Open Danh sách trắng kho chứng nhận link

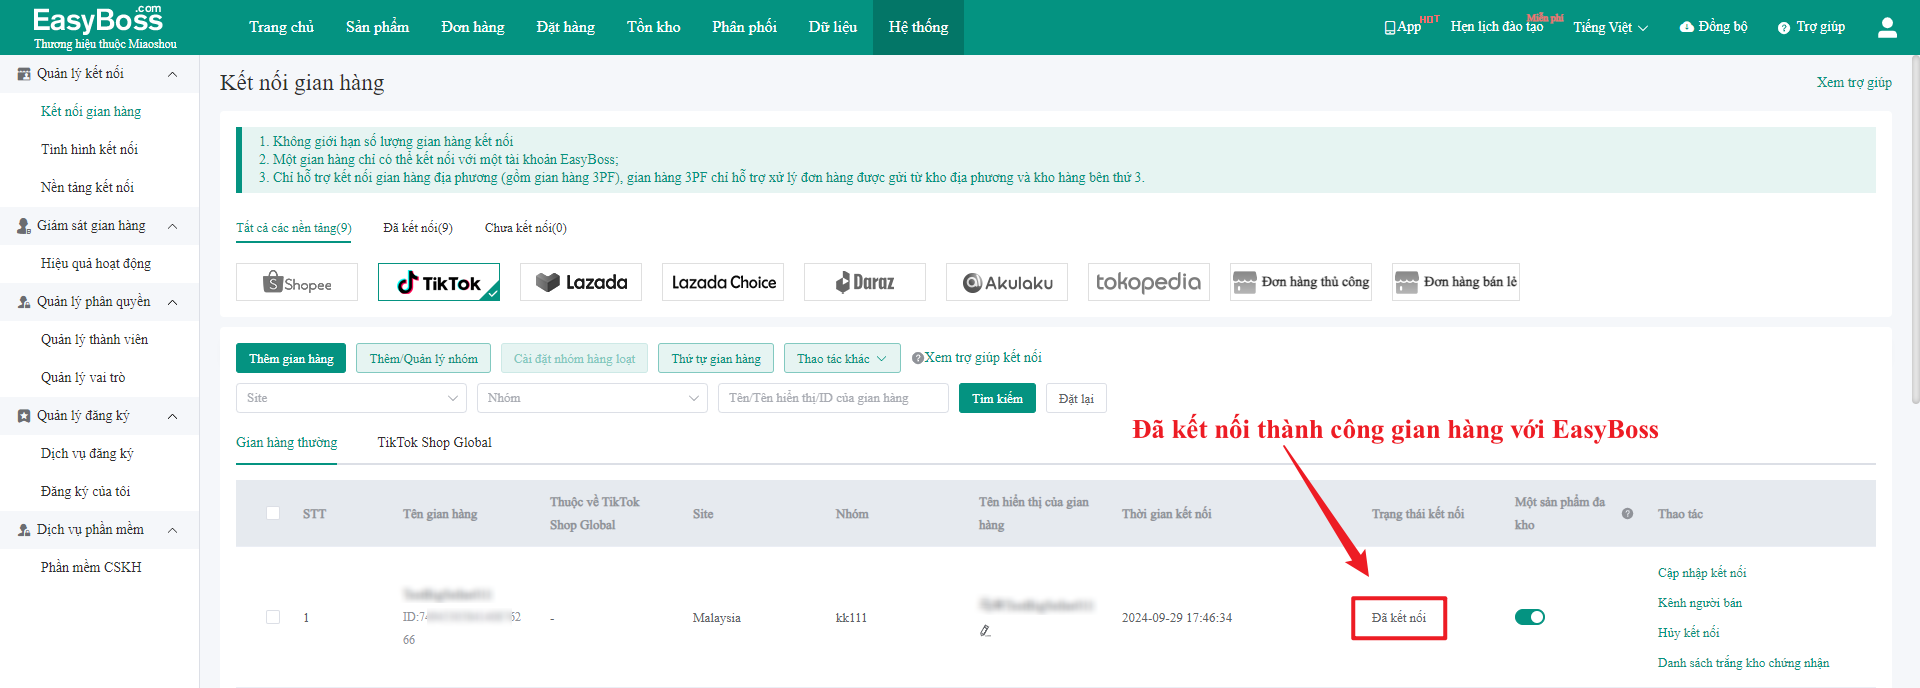(x=1743, y=663)
